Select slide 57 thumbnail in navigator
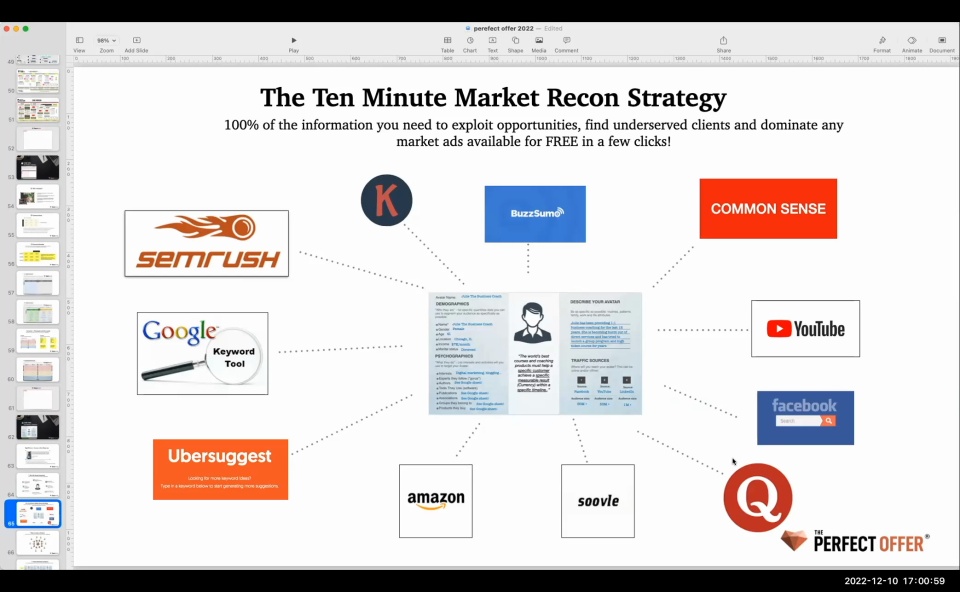The width and height of the screenshot is (960, 592). pos(38,283)
